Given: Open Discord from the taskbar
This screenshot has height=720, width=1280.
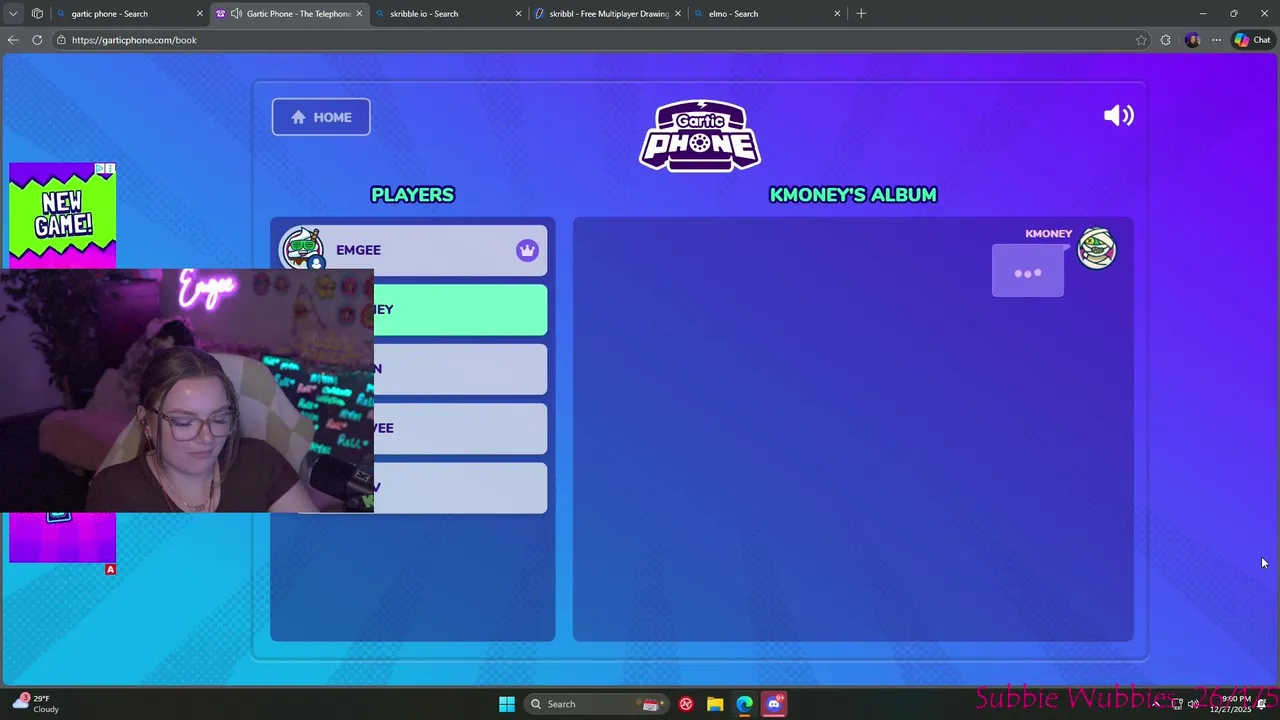Looking at the screenshot, I should coord(773,704).
